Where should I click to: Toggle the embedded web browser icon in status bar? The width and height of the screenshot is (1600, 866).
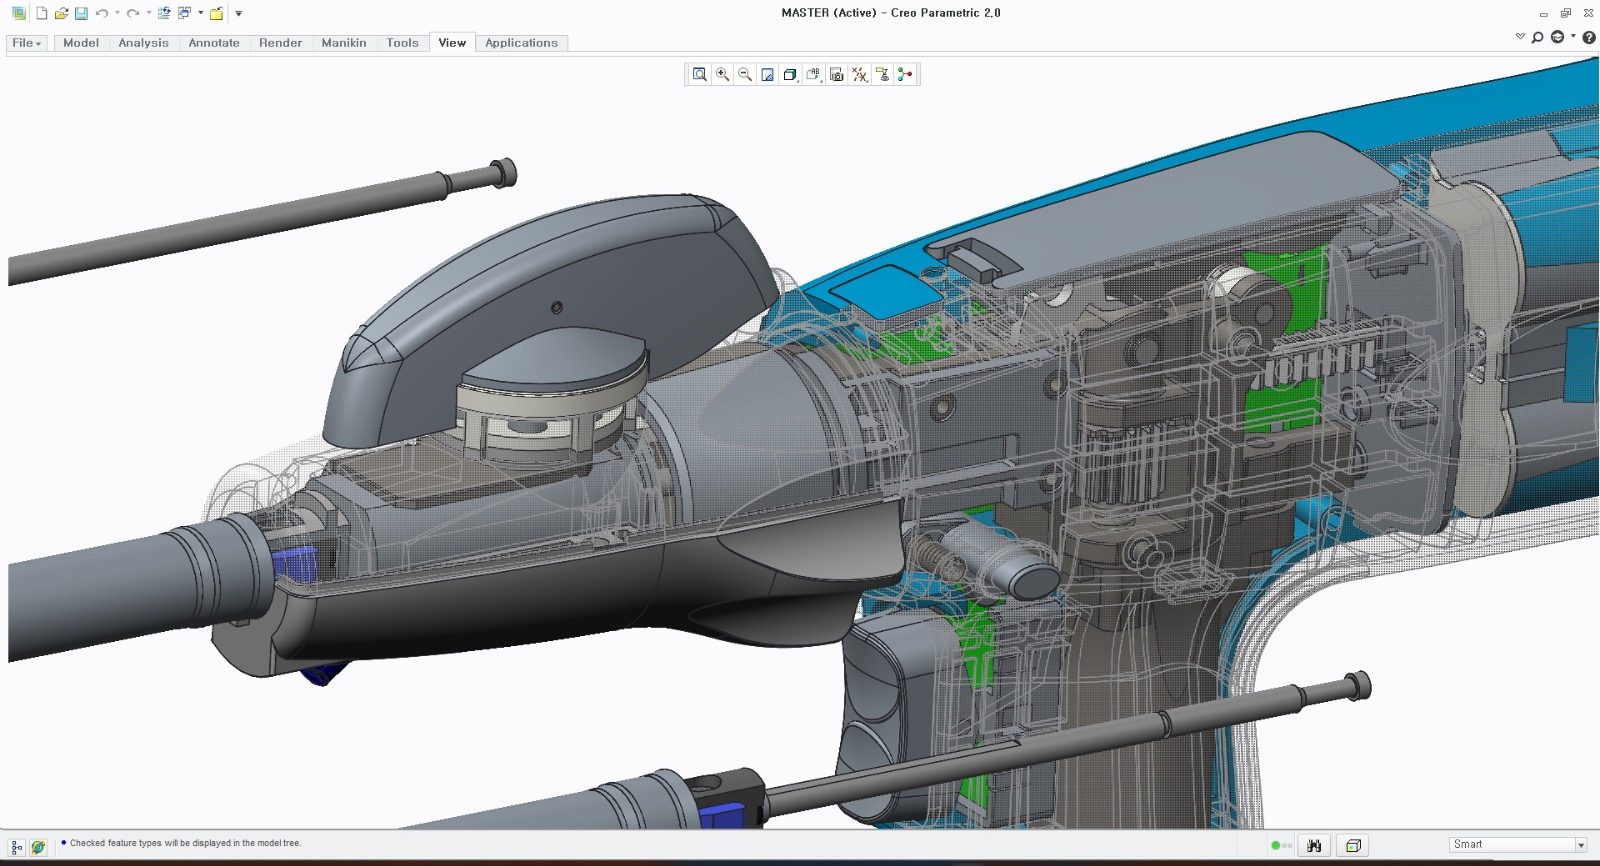point(38,847)
